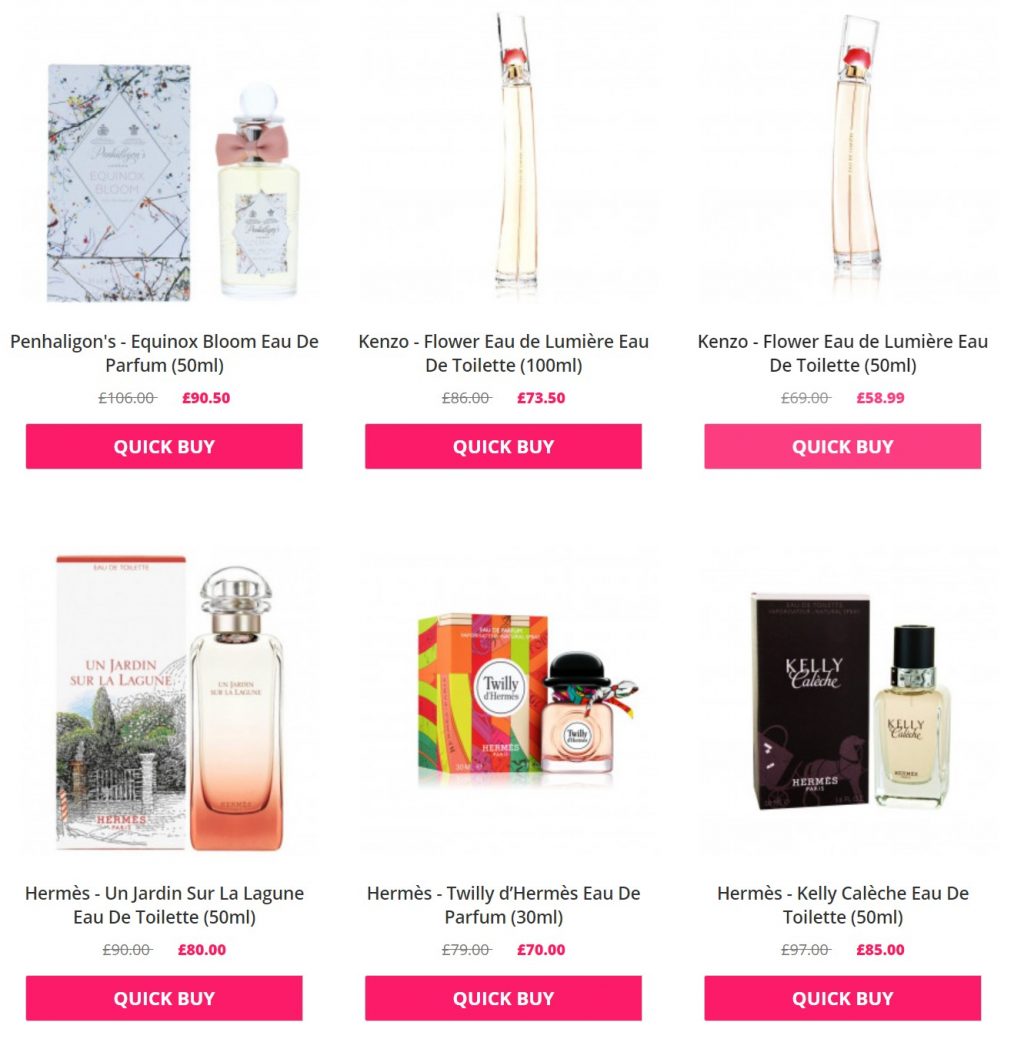Screen dimensions: 1024x1039
Task: Quick buy Hermès Kelly Calèche
Action: click(x=842, y=997)
